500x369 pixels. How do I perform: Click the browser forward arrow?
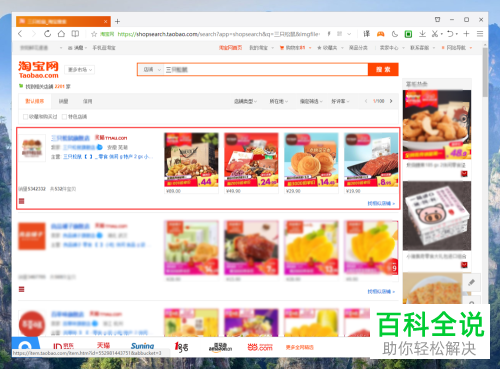(x=34, y=34)
